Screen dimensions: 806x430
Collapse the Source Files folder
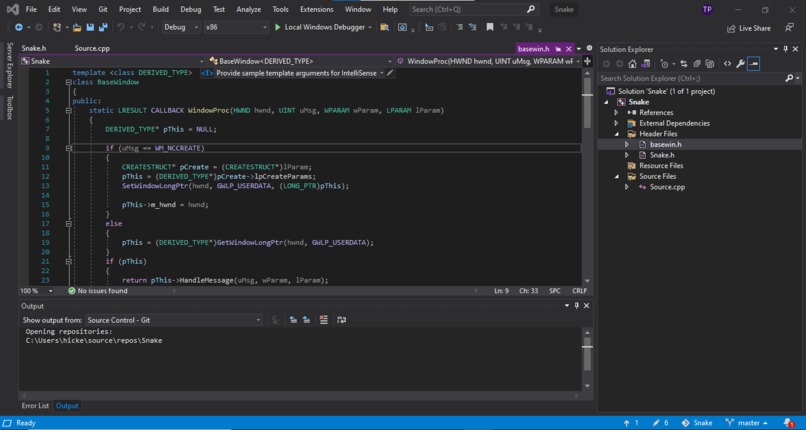tap(616, 177)
